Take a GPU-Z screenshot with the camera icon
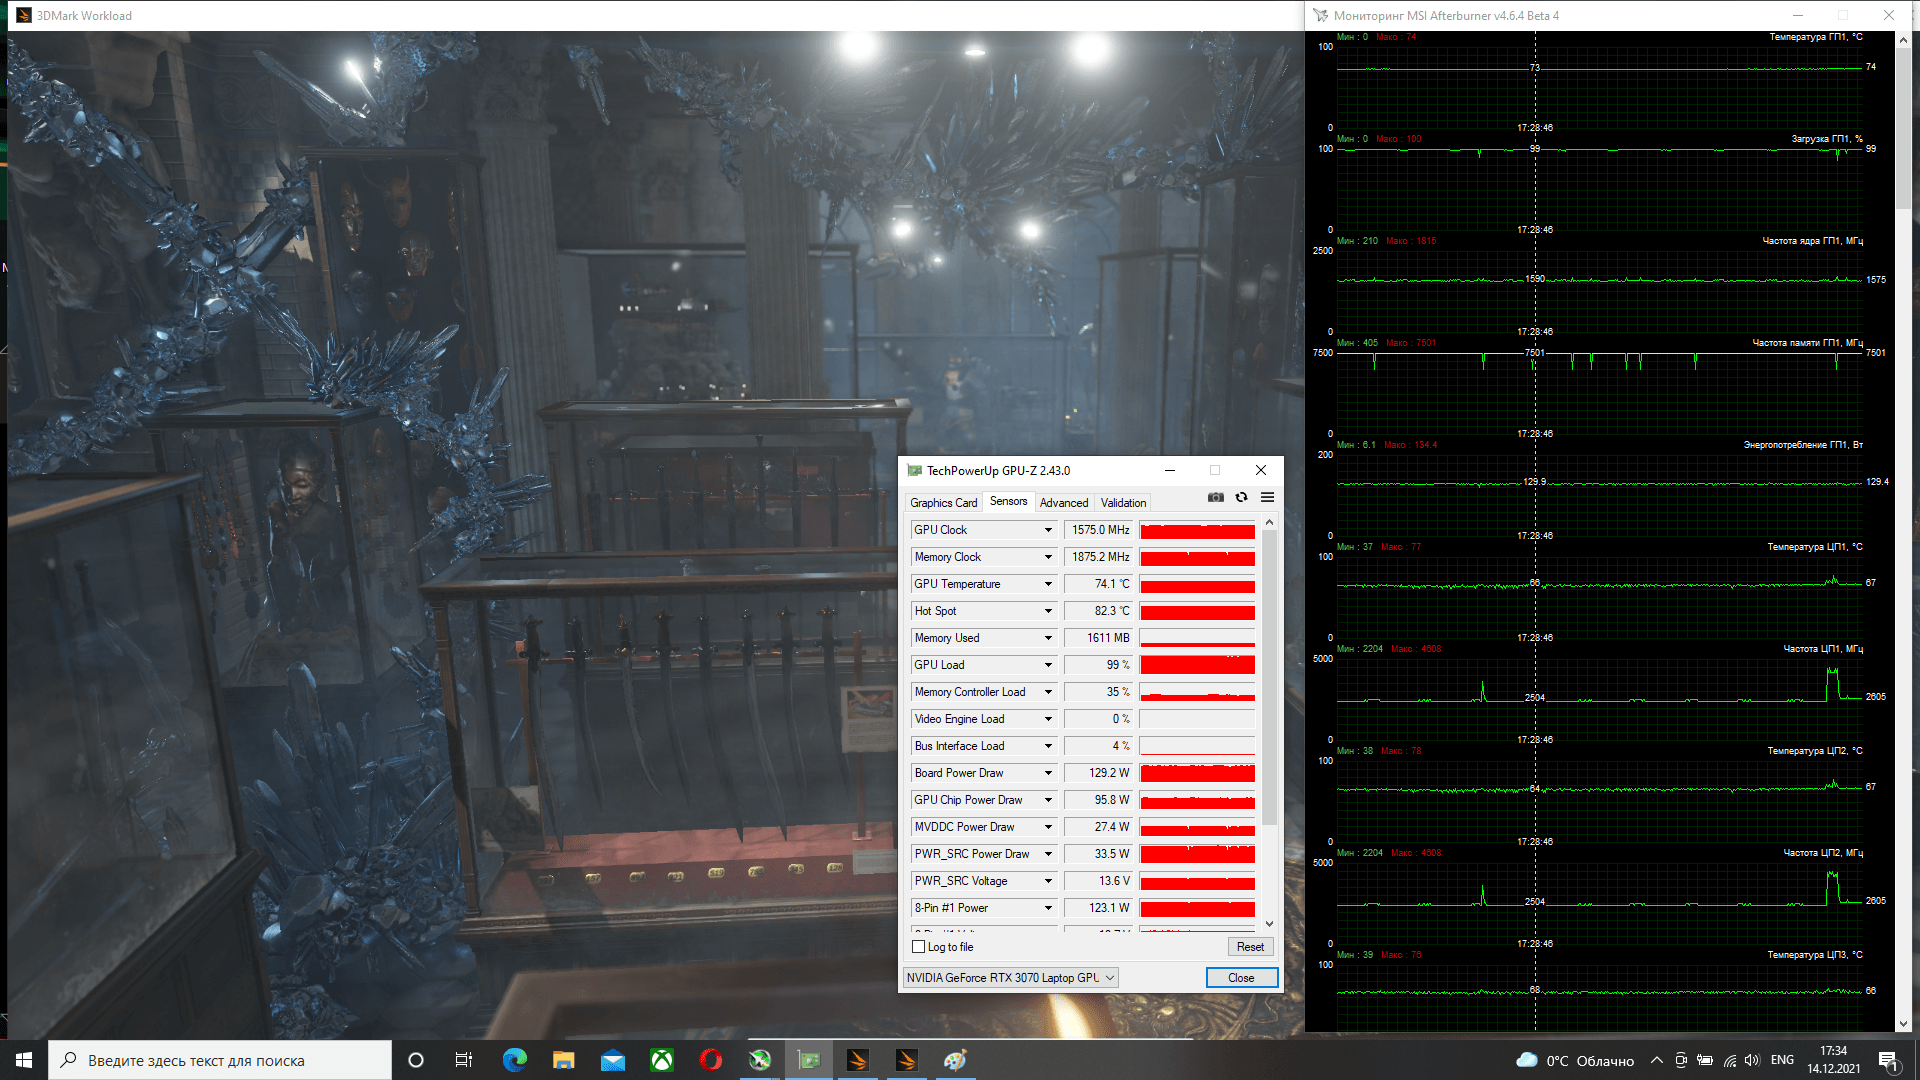The image size is (1920, 1080). [x=1215, y=497]
